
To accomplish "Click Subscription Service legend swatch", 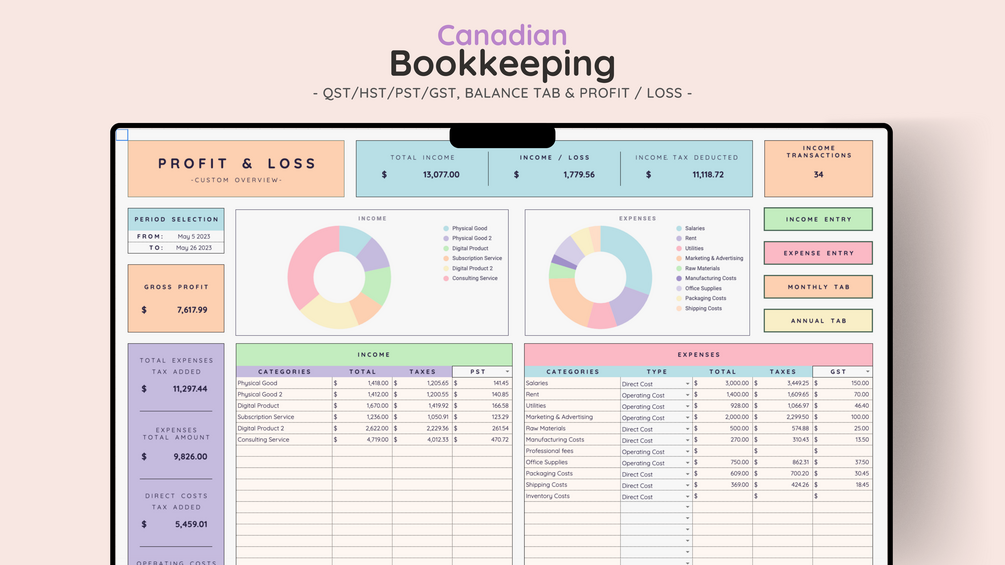I will click(446, 258).
